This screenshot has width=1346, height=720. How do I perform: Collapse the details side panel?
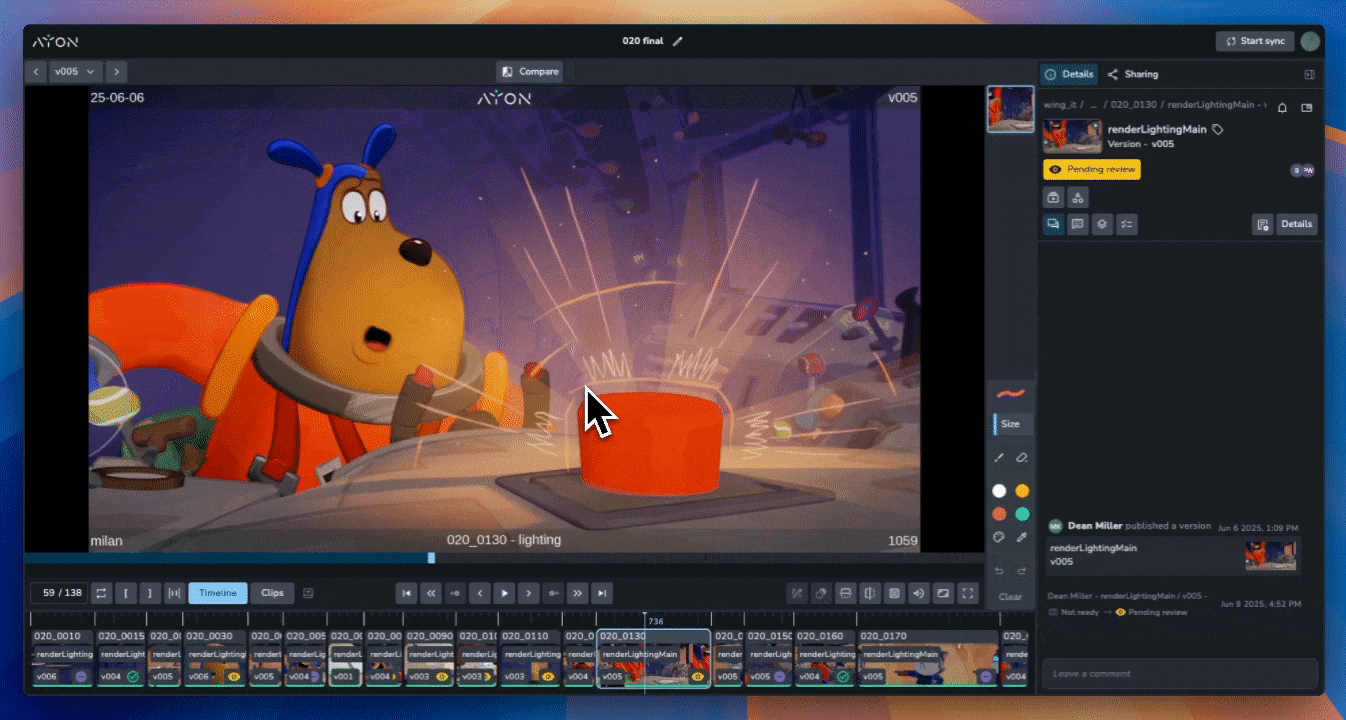click(x=1309, y=74)
